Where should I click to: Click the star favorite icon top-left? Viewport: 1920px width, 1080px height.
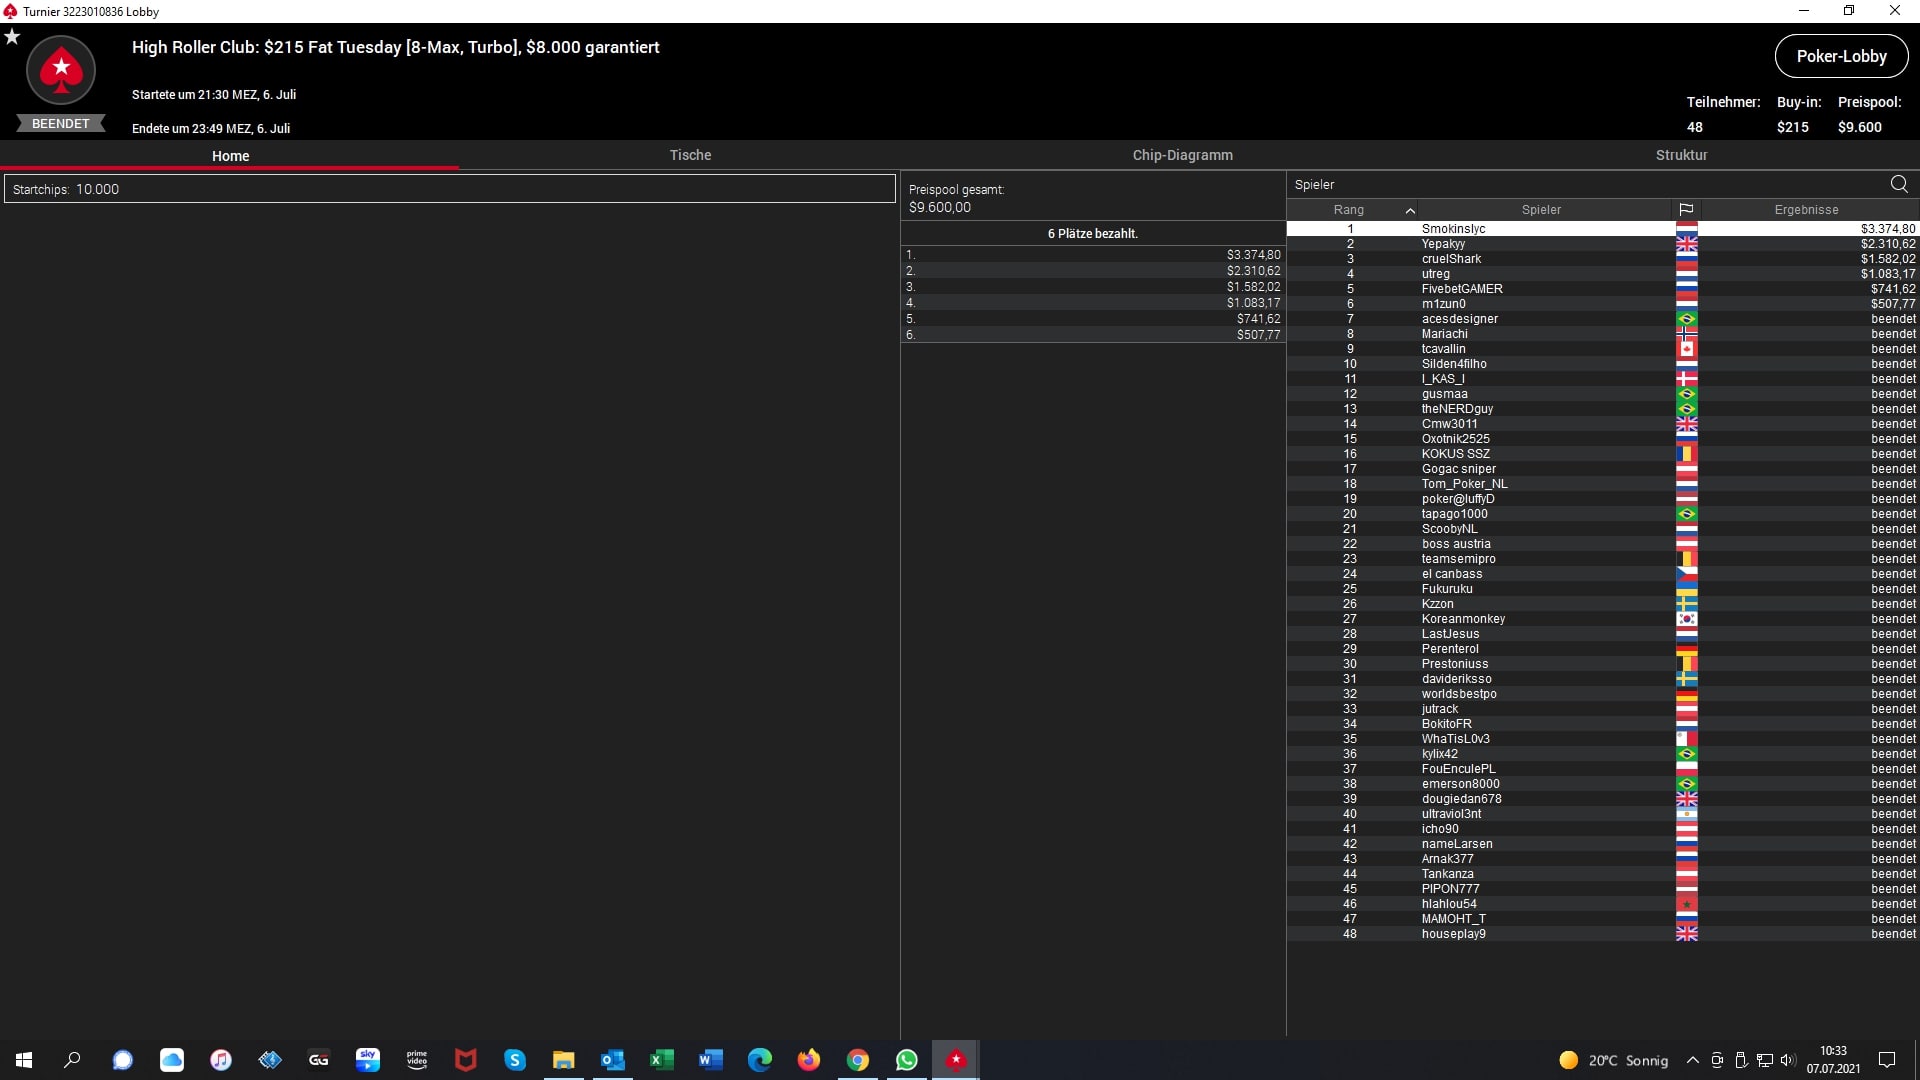[12, 37]
